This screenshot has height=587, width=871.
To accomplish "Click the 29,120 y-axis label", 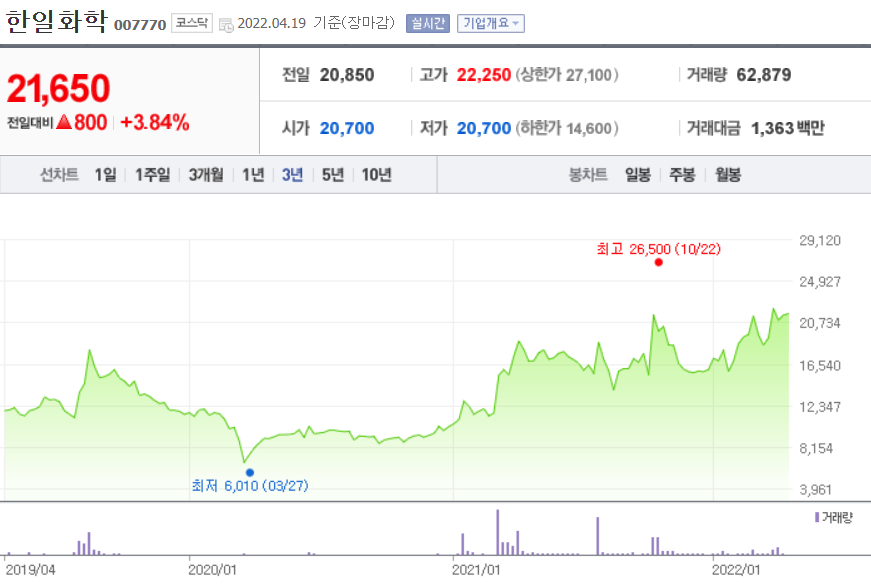I will 820,240.
